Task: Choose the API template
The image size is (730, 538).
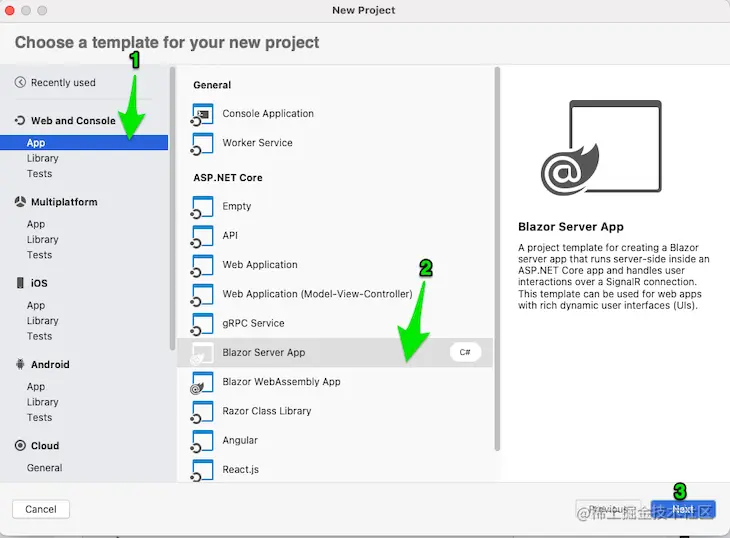Action: coord(334,235)
